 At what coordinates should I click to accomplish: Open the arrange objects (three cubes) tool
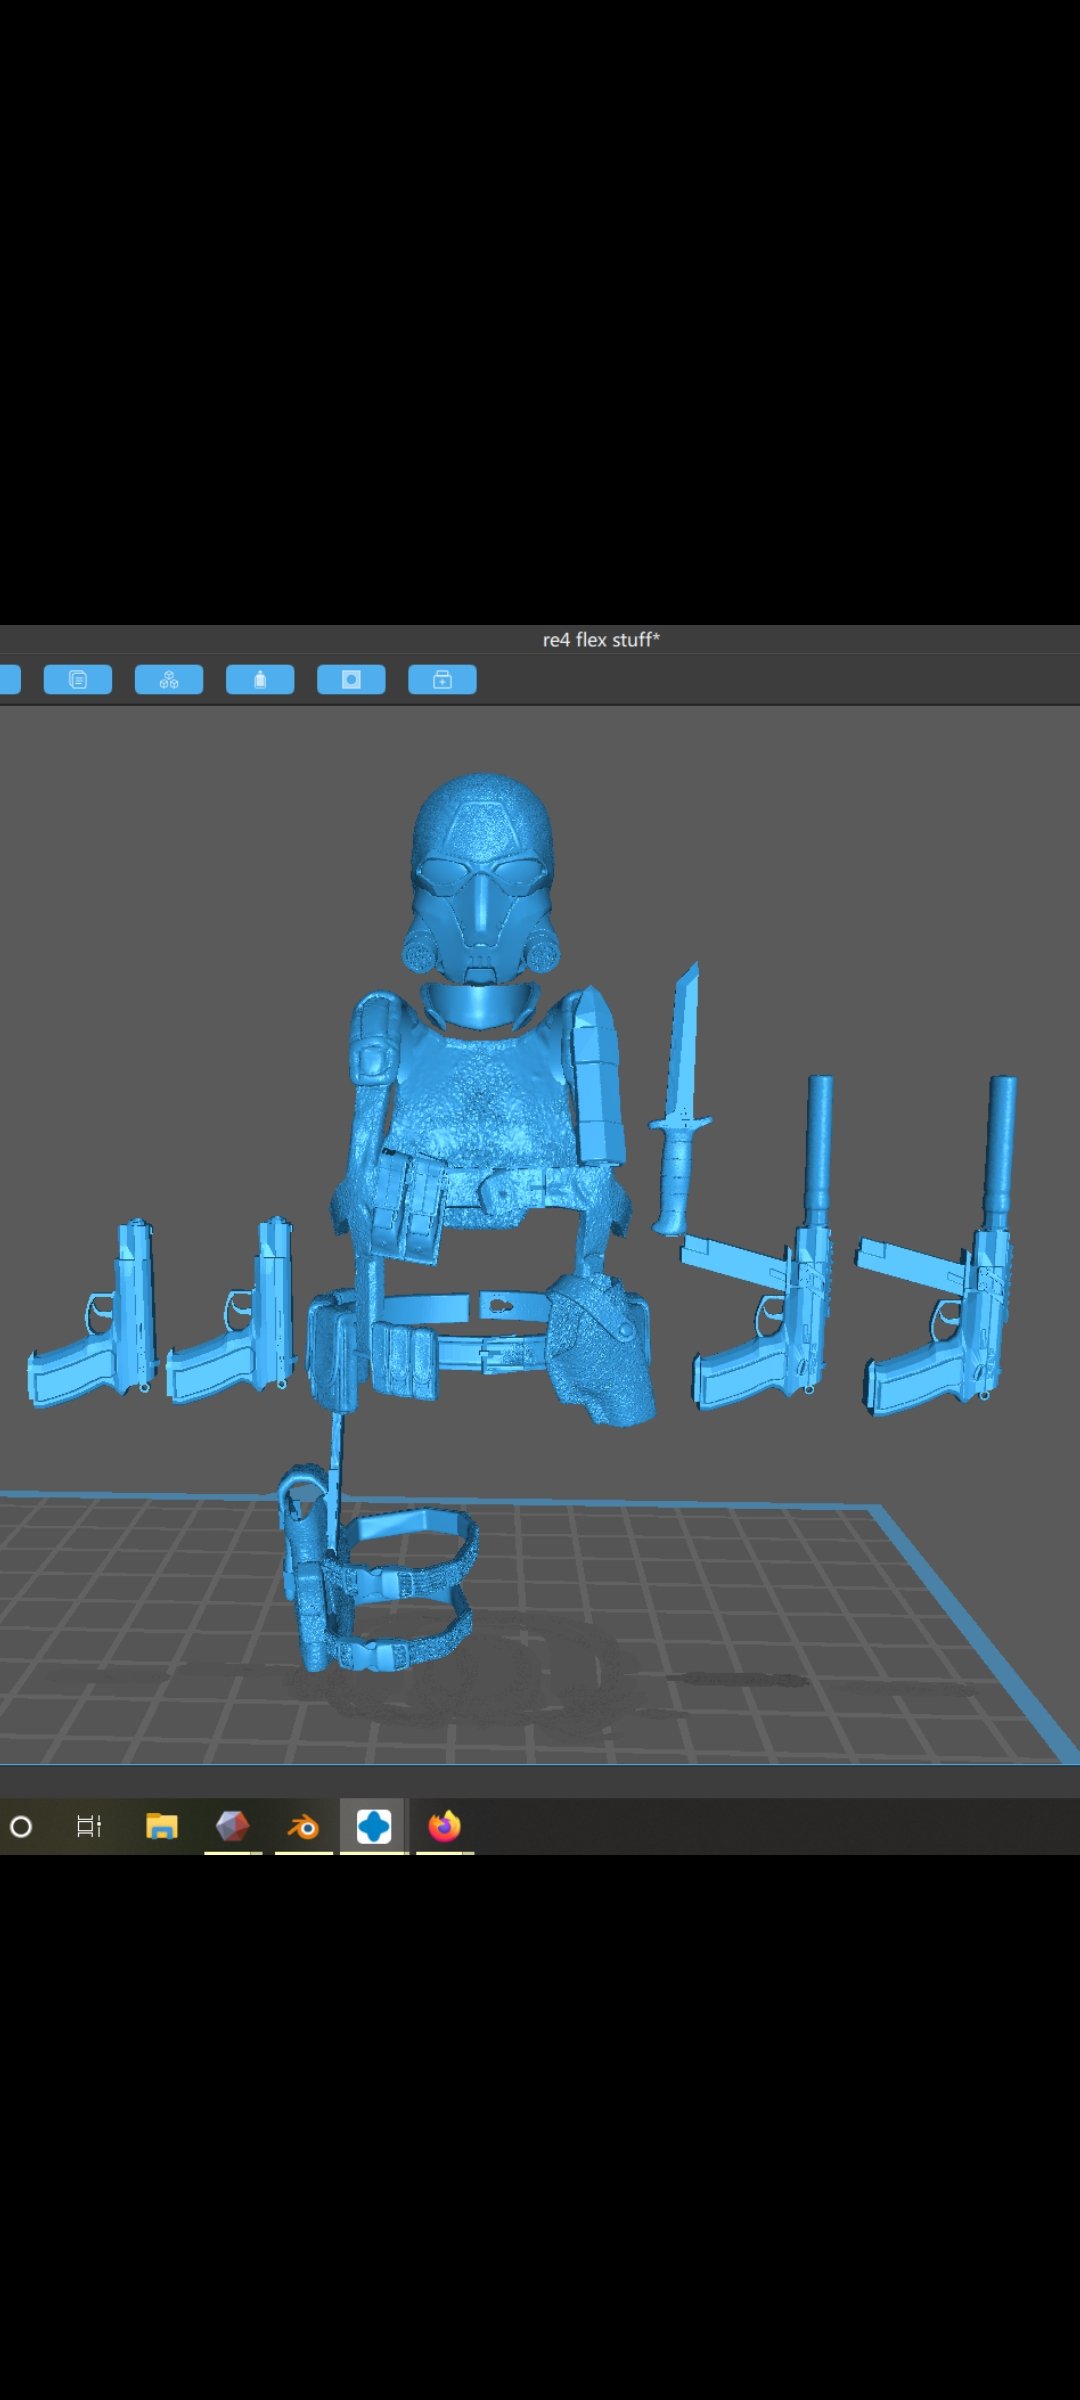point(169,680)
